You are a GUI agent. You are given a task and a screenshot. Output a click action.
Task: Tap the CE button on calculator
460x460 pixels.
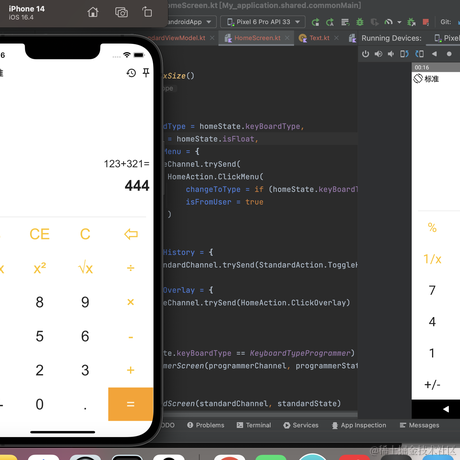[39, 234]
